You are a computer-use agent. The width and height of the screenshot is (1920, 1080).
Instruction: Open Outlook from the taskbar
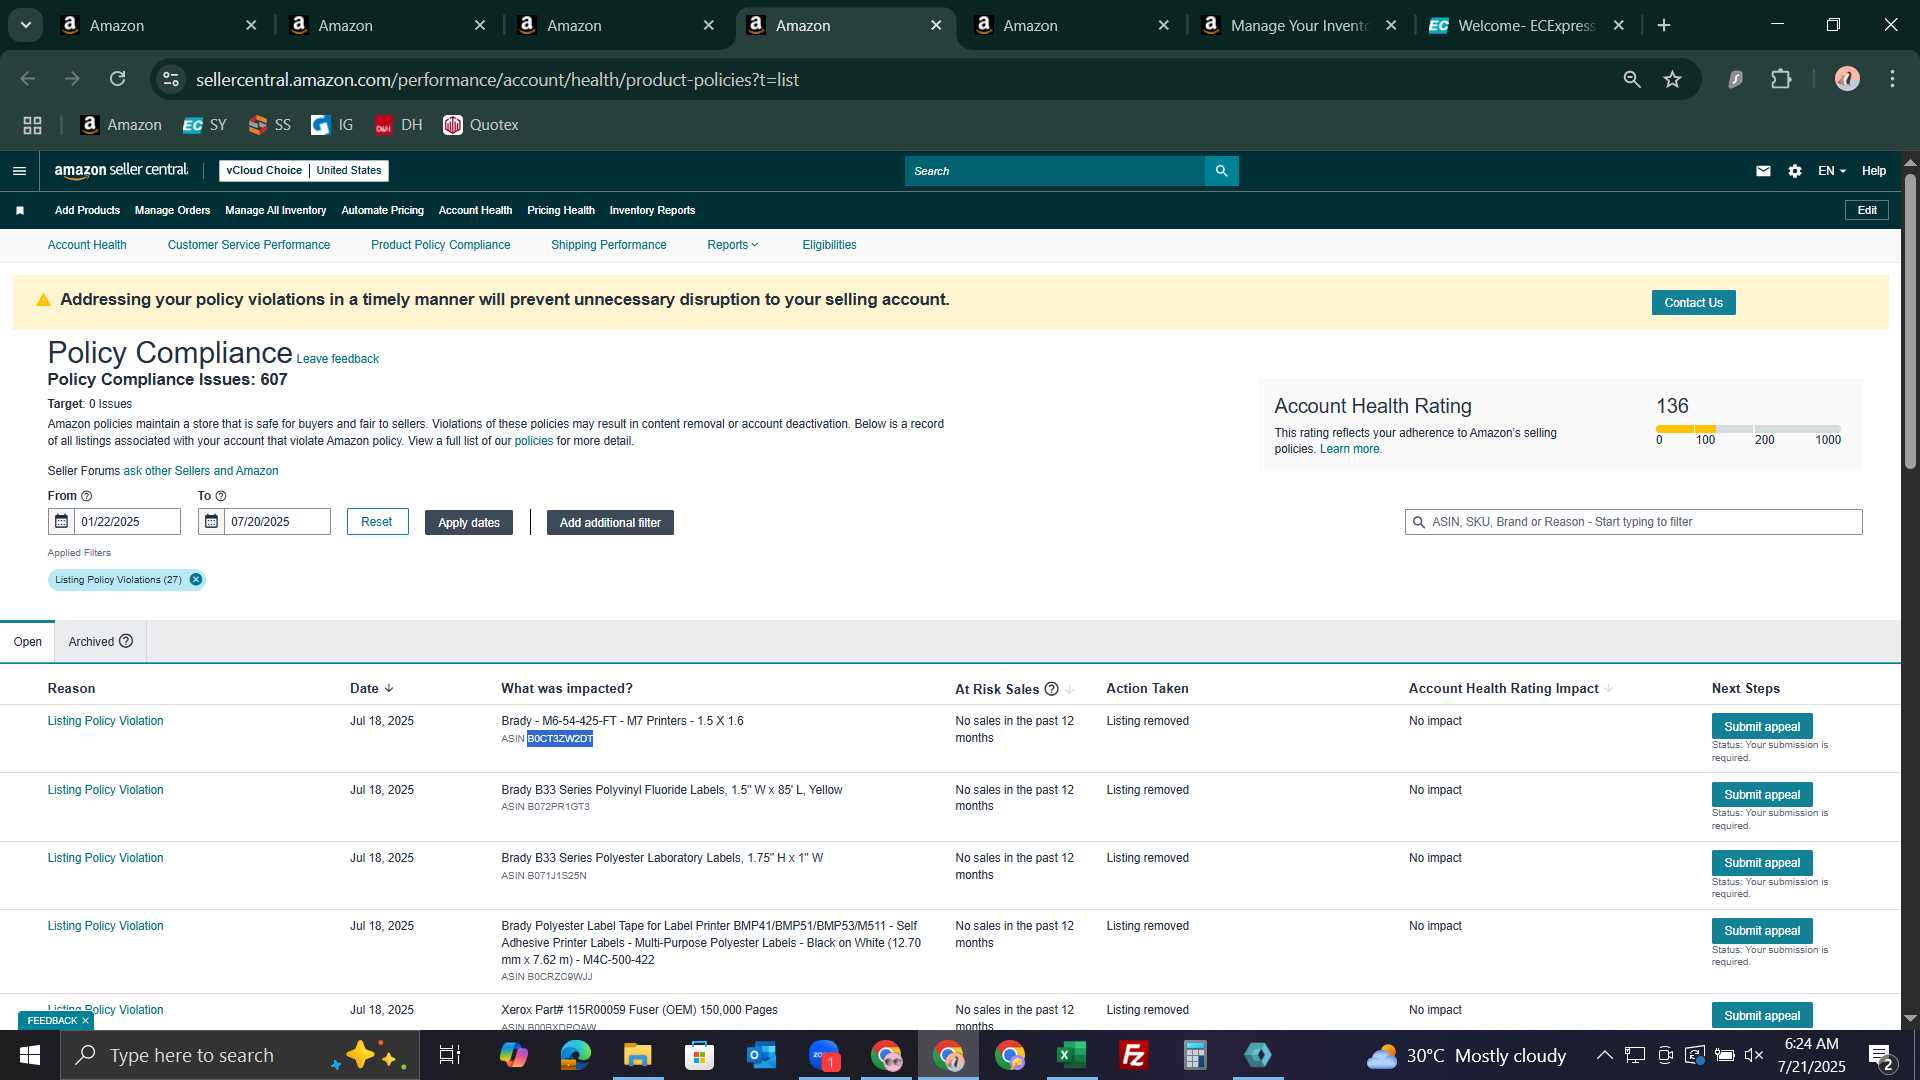[x=761, y=1055]
